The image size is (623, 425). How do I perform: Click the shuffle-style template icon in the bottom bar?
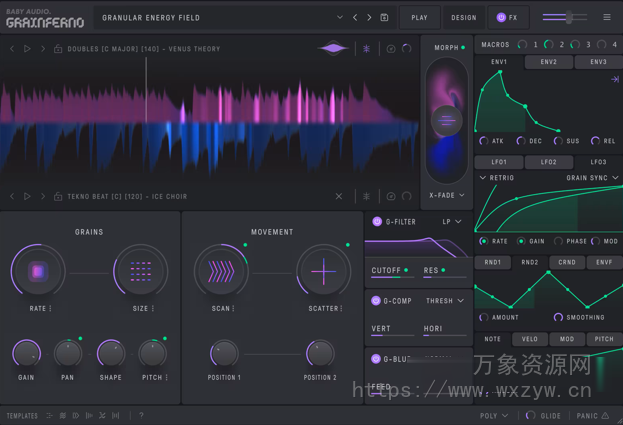pyautogui.click(x=102, y=415)
